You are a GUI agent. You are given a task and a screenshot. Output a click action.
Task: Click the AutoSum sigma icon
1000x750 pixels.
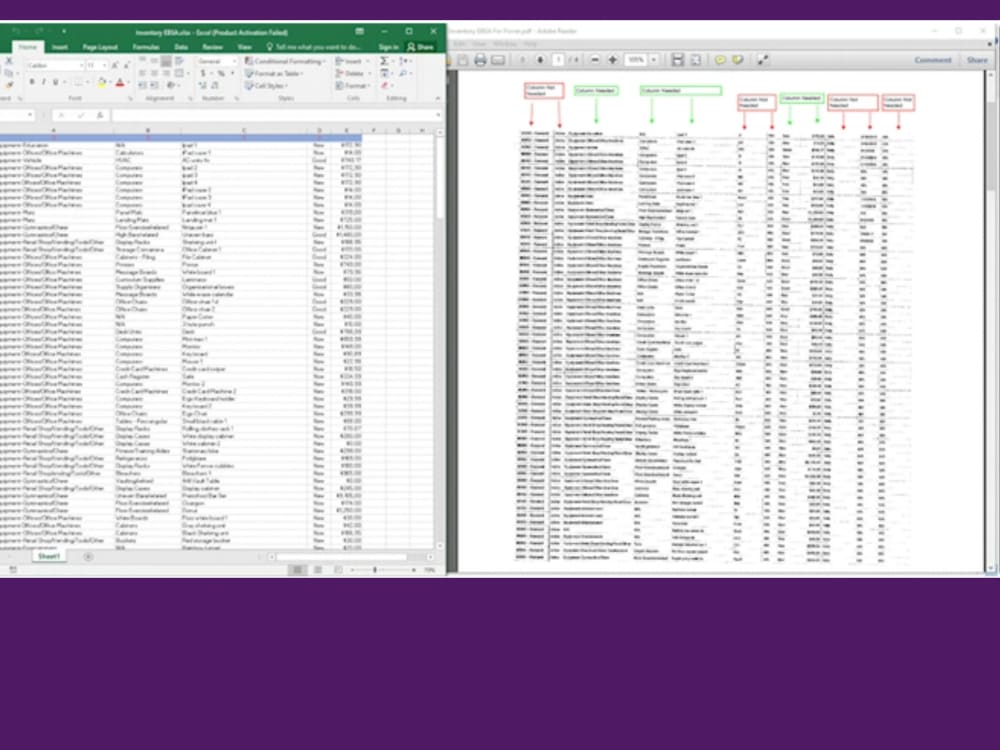(384, 61)
